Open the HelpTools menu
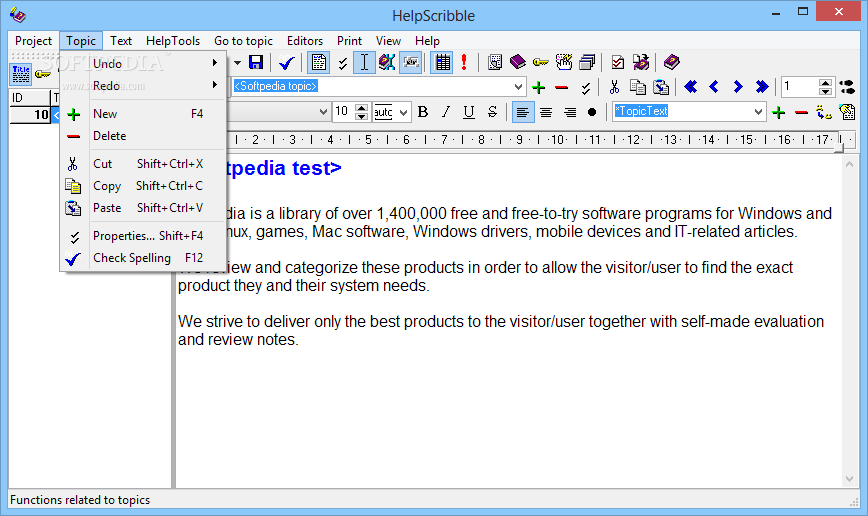The width and height of the screenshot is (868, 516). tap(173, 41)
